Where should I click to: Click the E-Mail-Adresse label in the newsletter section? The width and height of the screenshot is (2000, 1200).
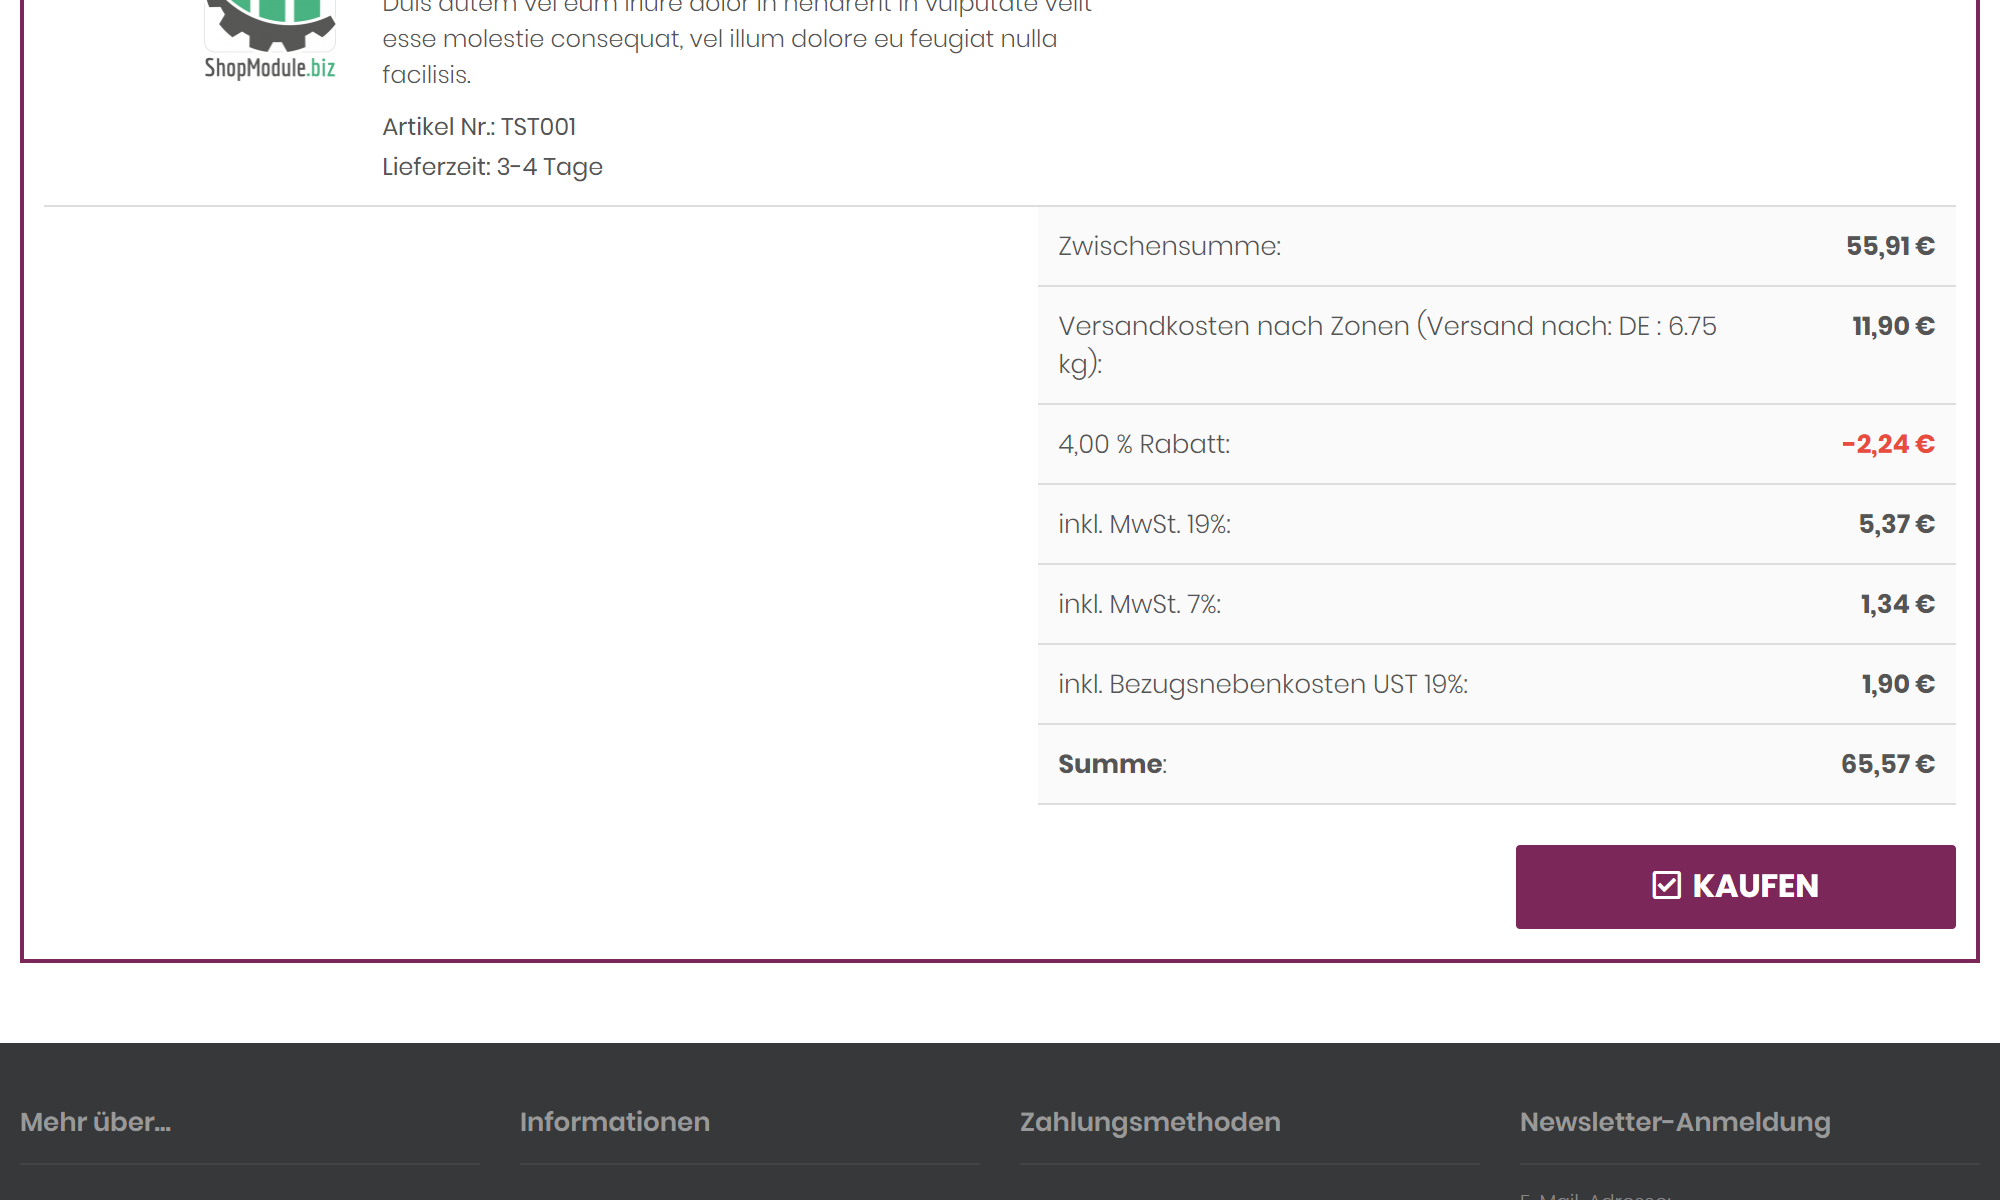(1595, 1195)
